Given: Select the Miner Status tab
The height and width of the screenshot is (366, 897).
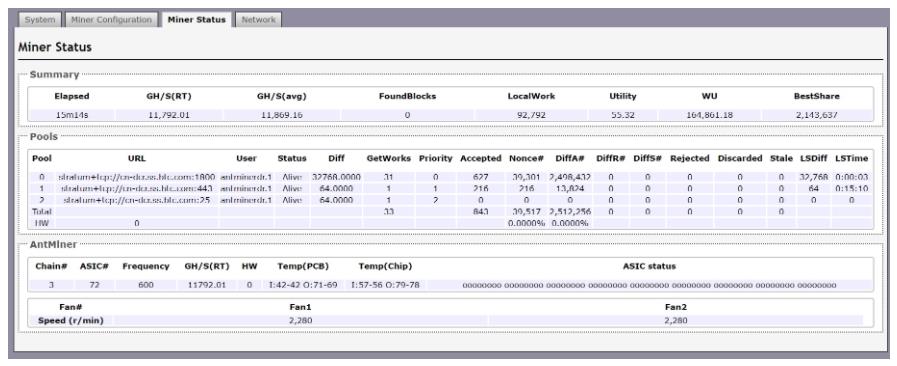Looking at the screenshot, I should point(196,19).
